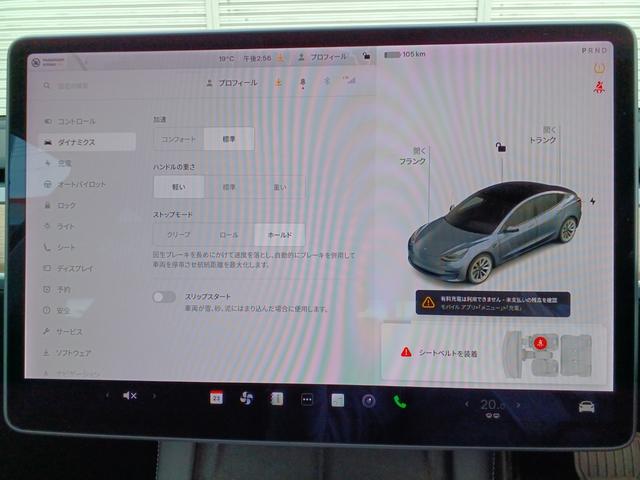Select the ダイナミクス menu item
640x480 pixels.
pyautogui.click(x=87, y=142)
